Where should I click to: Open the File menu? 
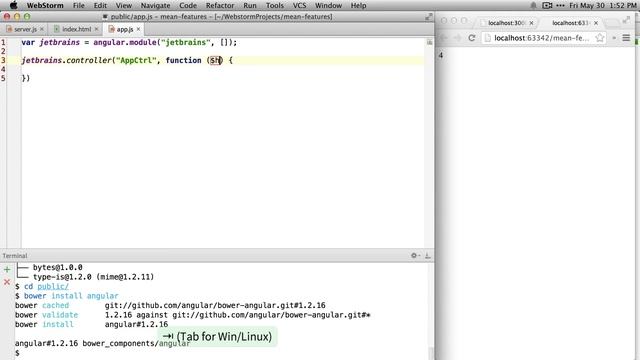pyautogui.click(x=78, y=6)
